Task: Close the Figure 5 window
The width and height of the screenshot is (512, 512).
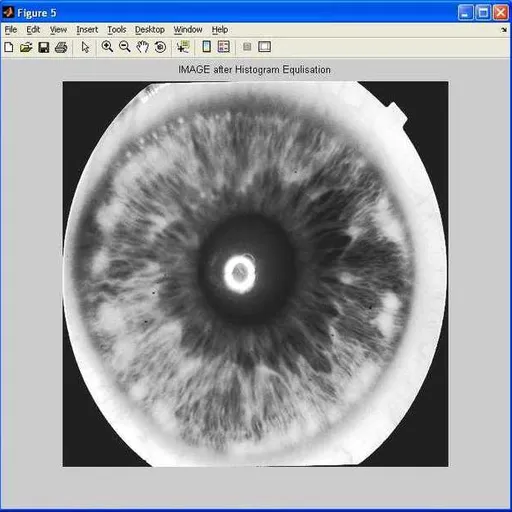Action: pyautogui.click(x=501, y=13)
